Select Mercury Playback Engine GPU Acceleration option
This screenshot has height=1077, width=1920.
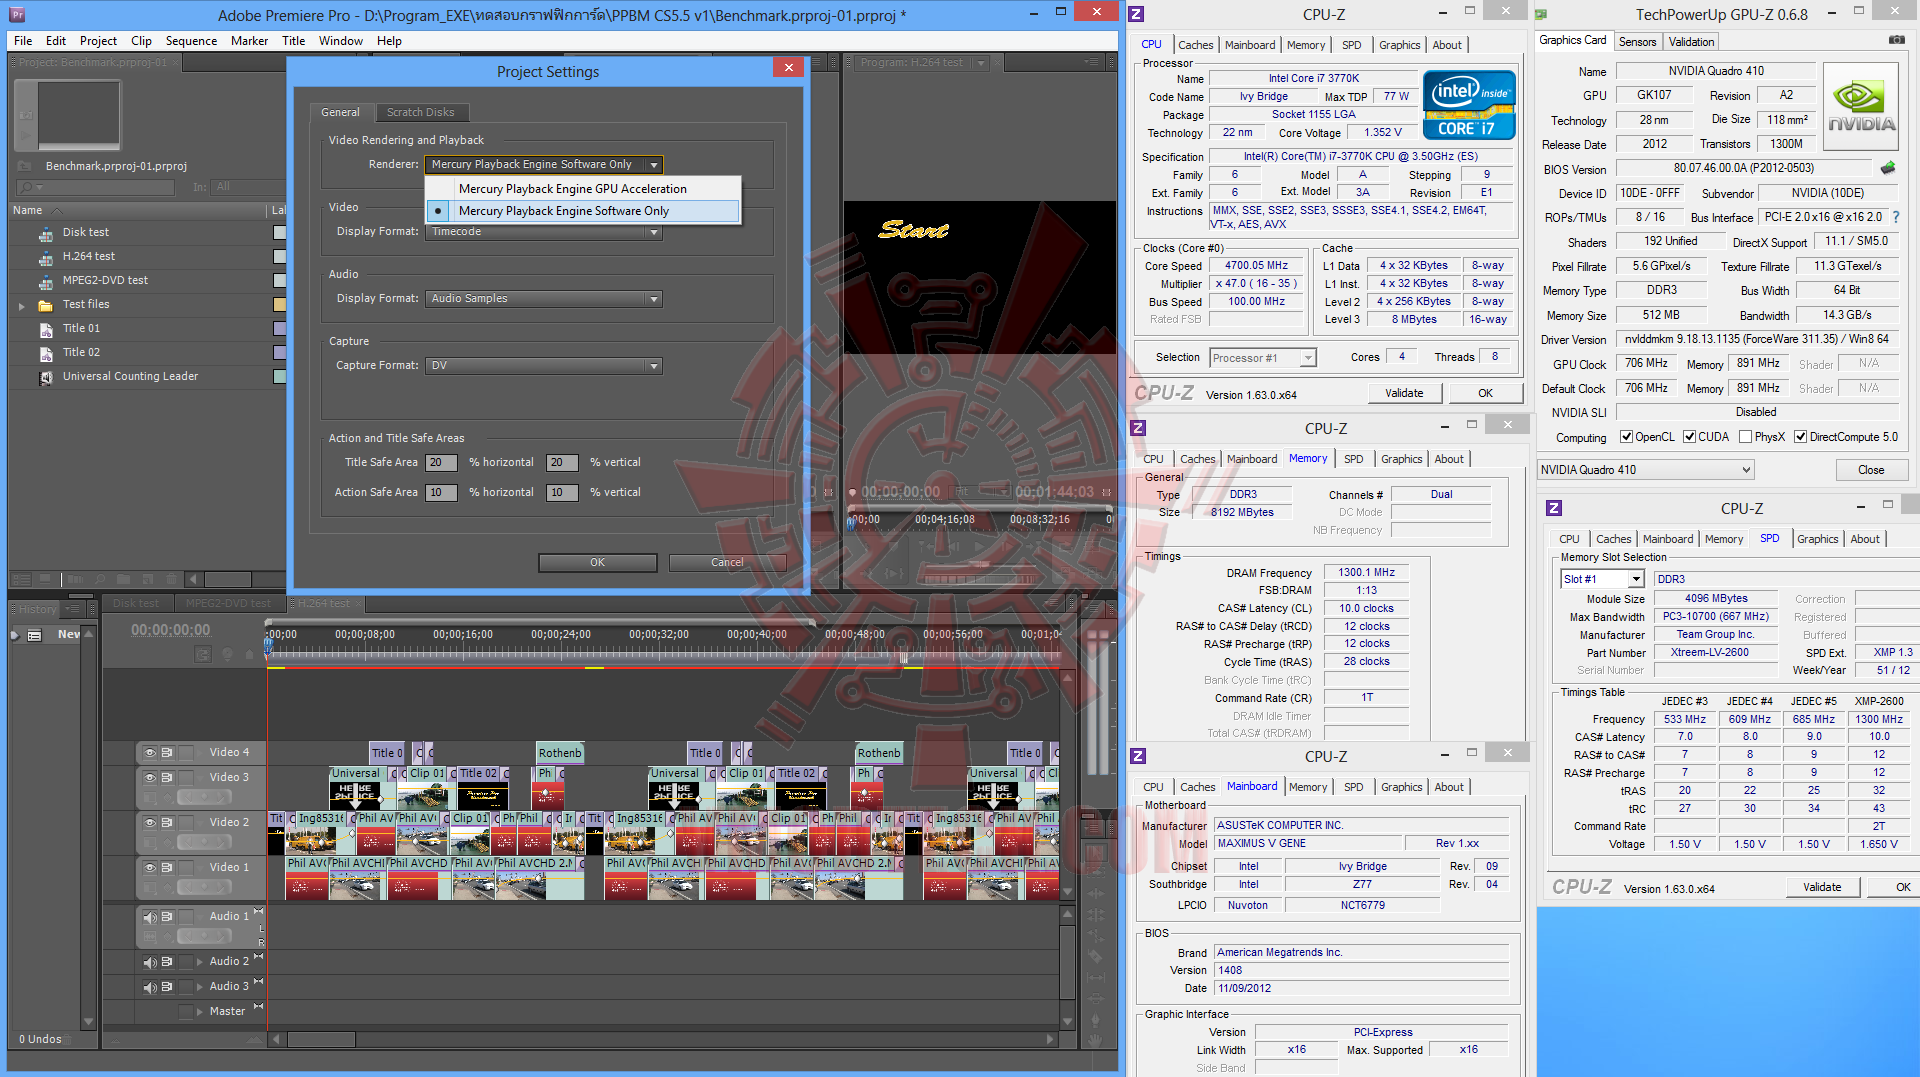[584, 189]
